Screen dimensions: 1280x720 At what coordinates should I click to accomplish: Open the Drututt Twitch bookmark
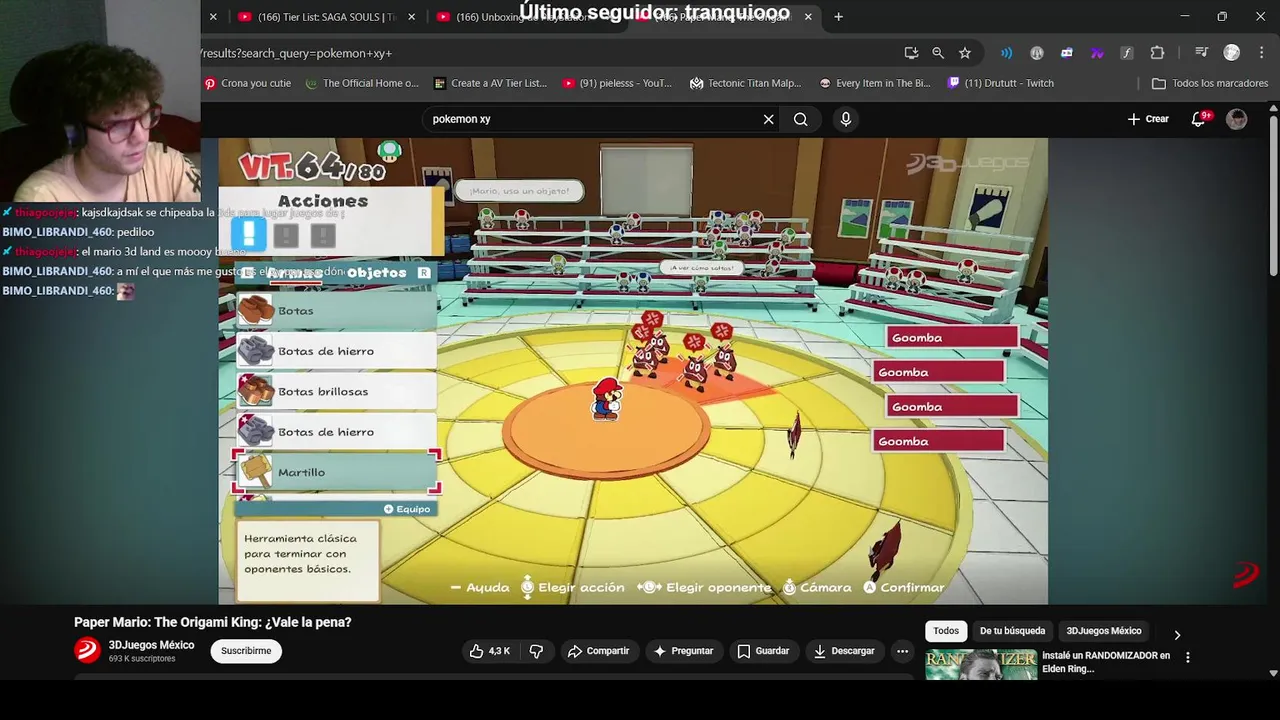pos(1001,83)
